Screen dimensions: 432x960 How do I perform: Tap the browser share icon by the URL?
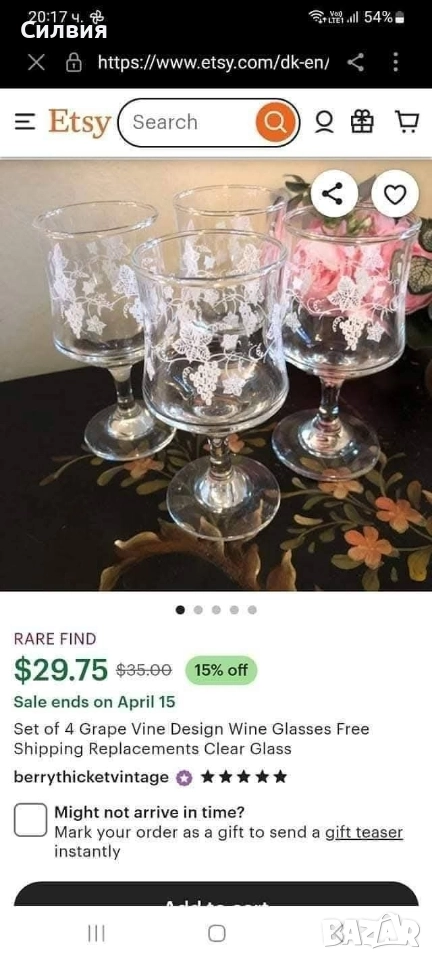tap(356, 62)
